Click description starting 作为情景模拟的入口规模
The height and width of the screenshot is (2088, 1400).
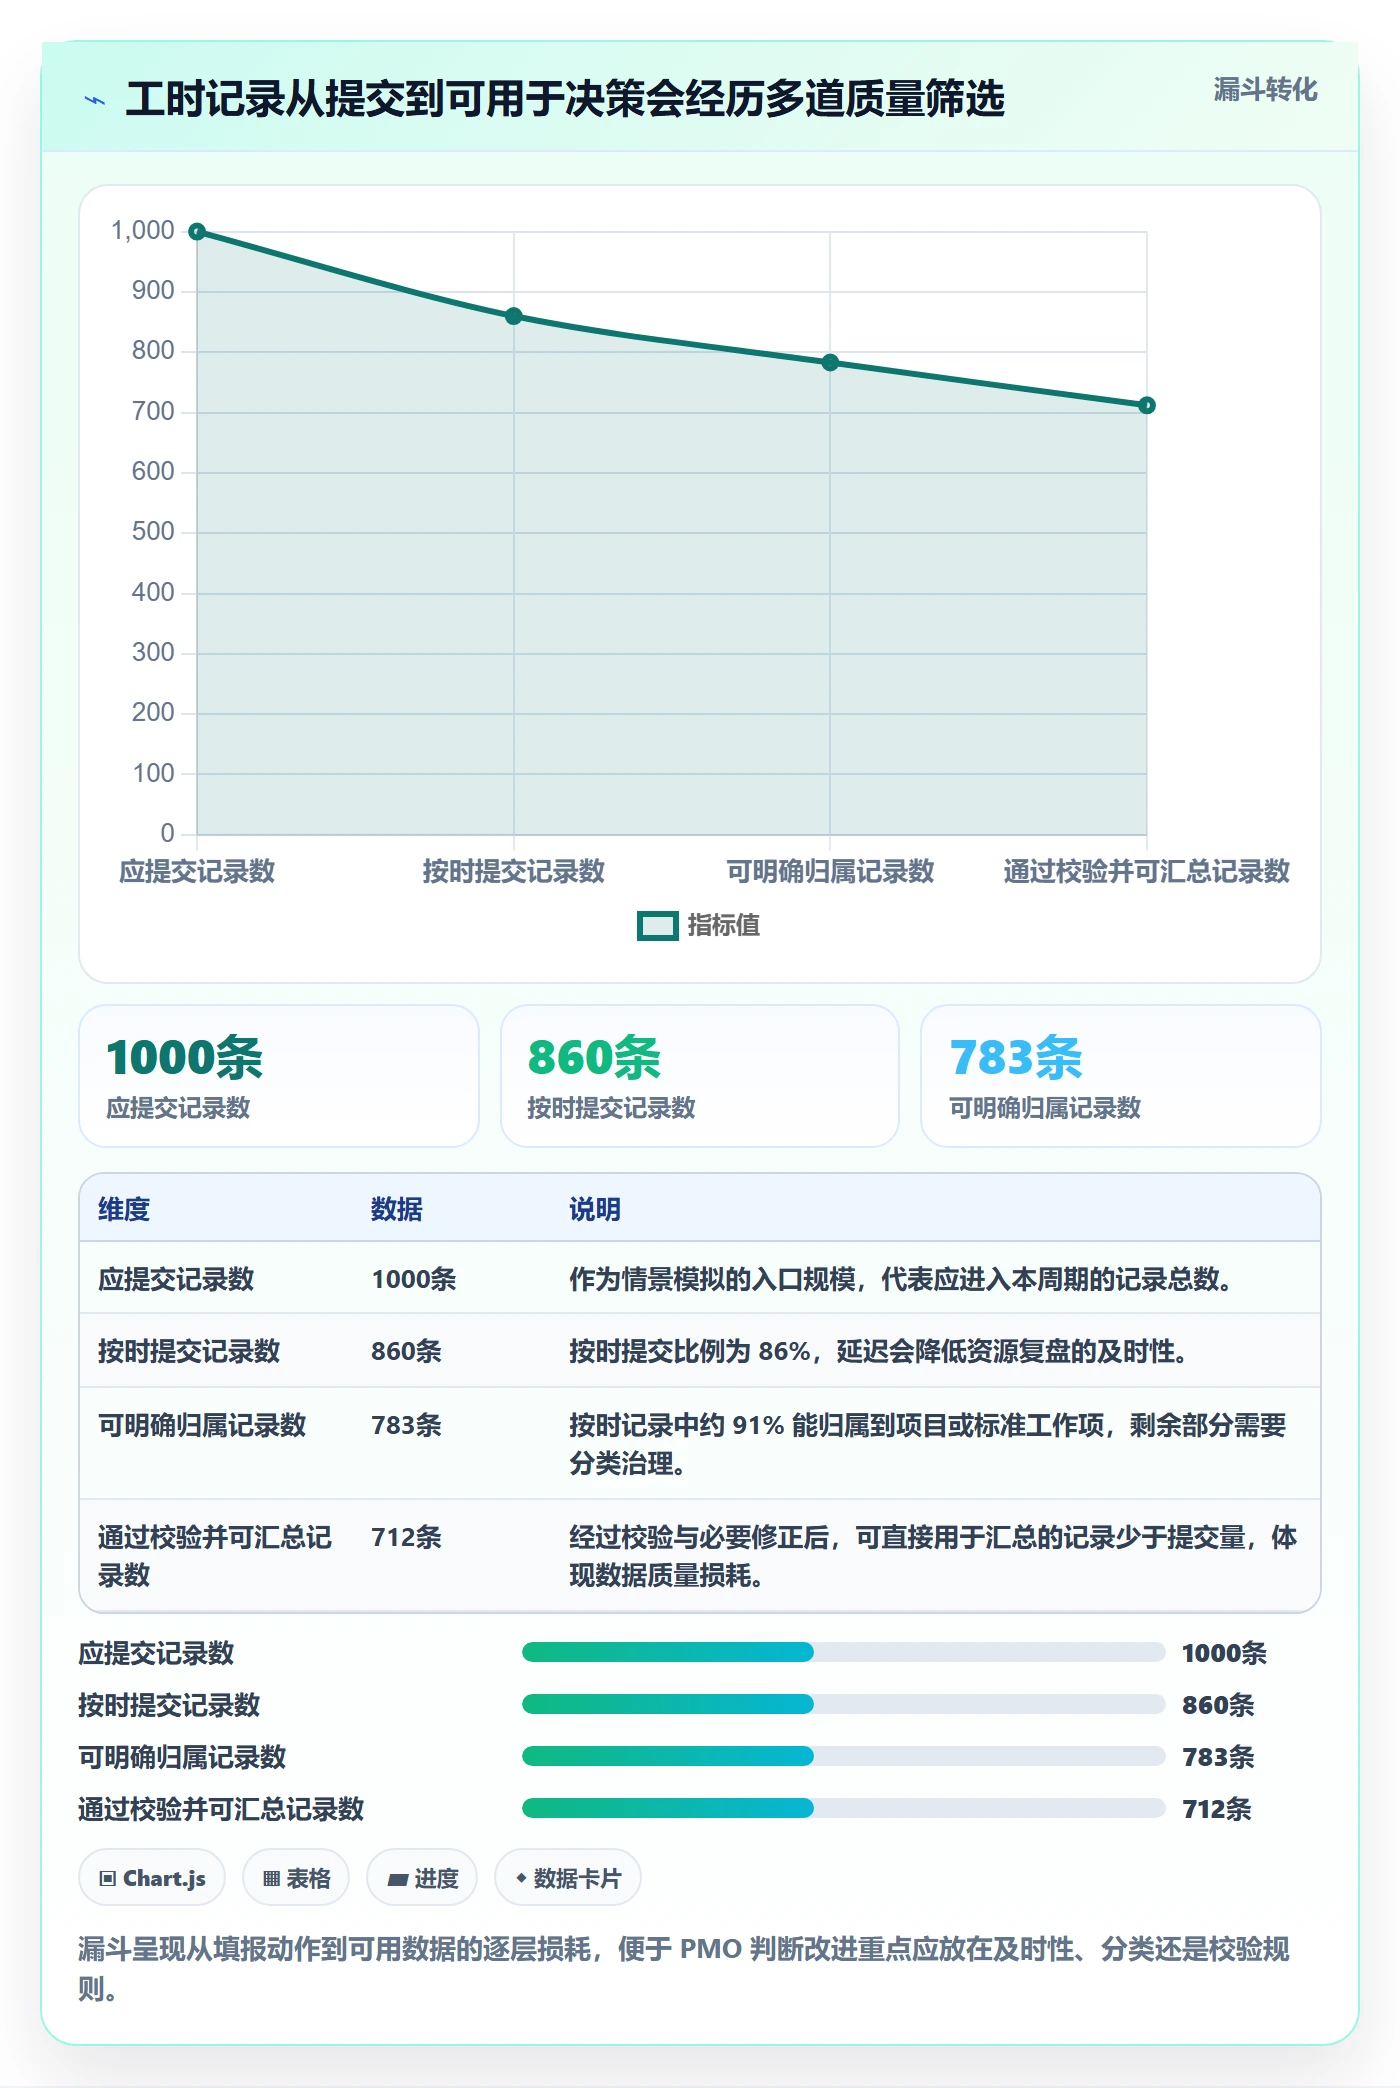point(901,1279)
